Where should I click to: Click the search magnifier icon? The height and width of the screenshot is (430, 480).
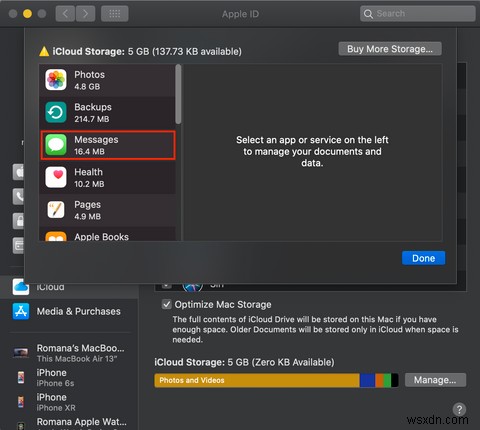368,14
